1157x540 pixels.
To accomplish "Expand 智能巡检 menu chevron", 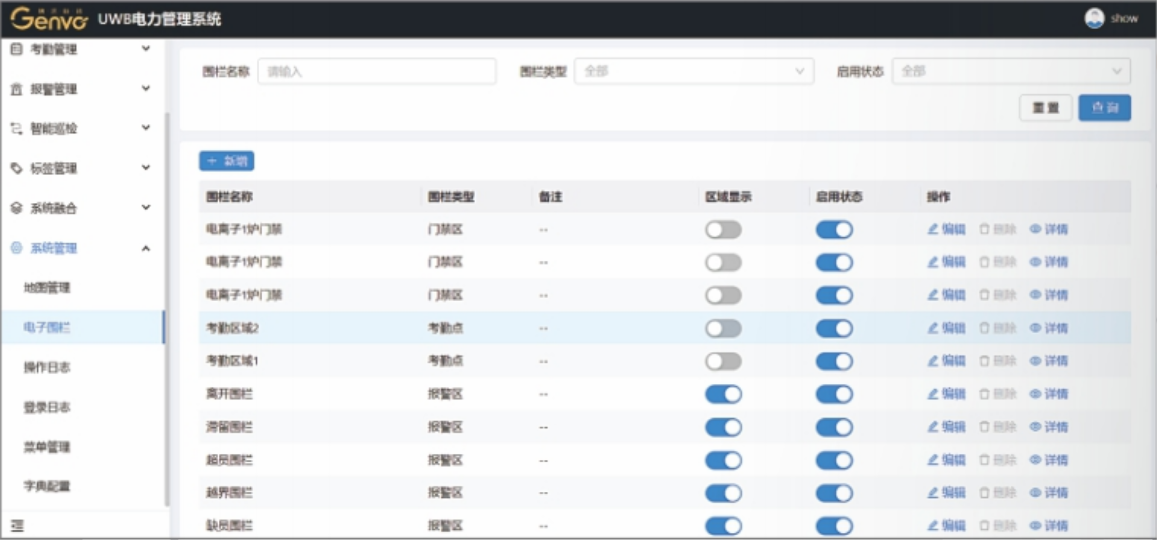I will click(145, 128).
